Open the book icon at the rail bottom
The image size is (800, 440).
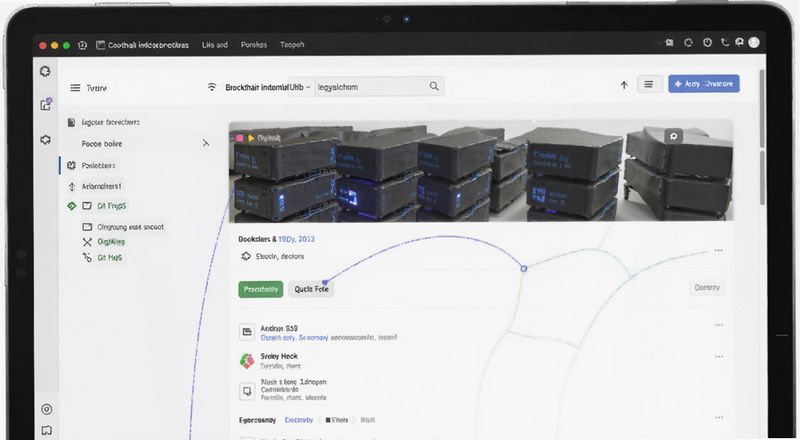click(x=46, y=430)
